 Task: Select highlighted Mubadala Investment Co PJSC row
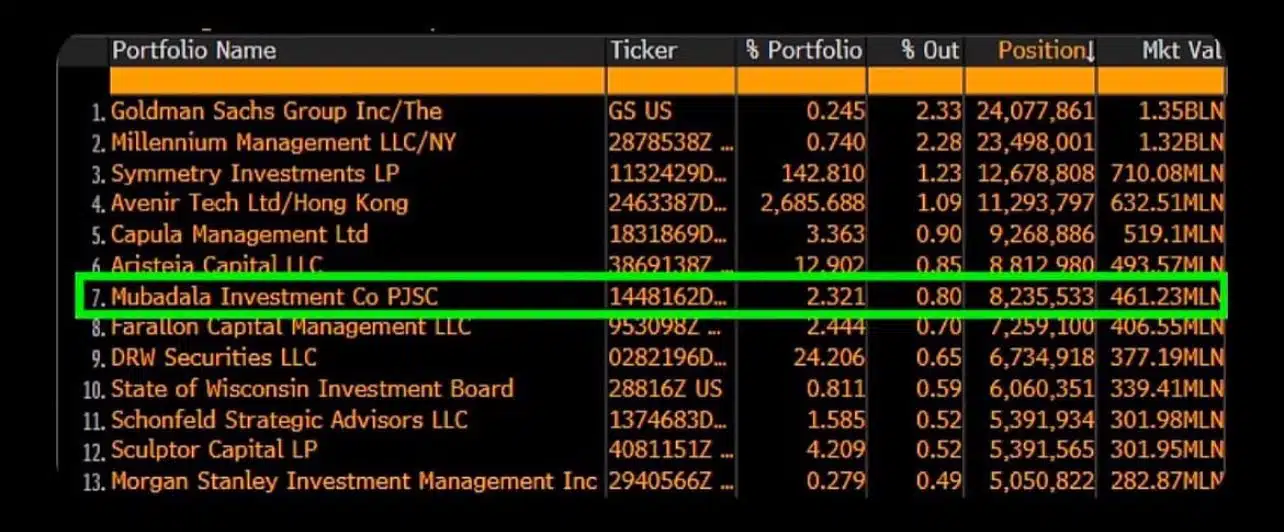point(274,297)
